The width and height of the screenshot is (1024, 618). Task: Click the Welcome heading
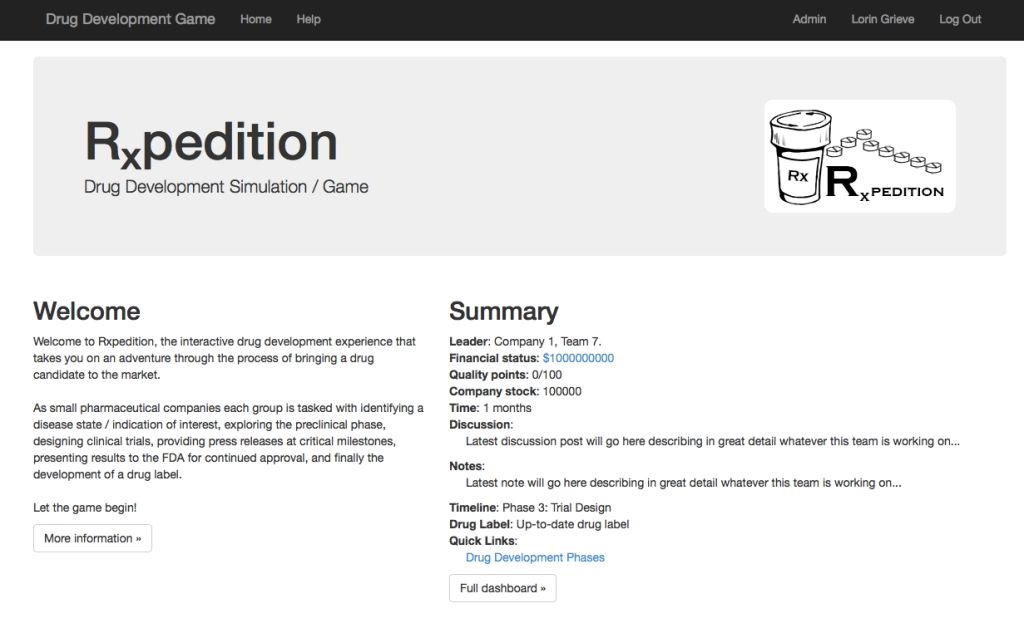pyautogui.click(x=87, y=311)
